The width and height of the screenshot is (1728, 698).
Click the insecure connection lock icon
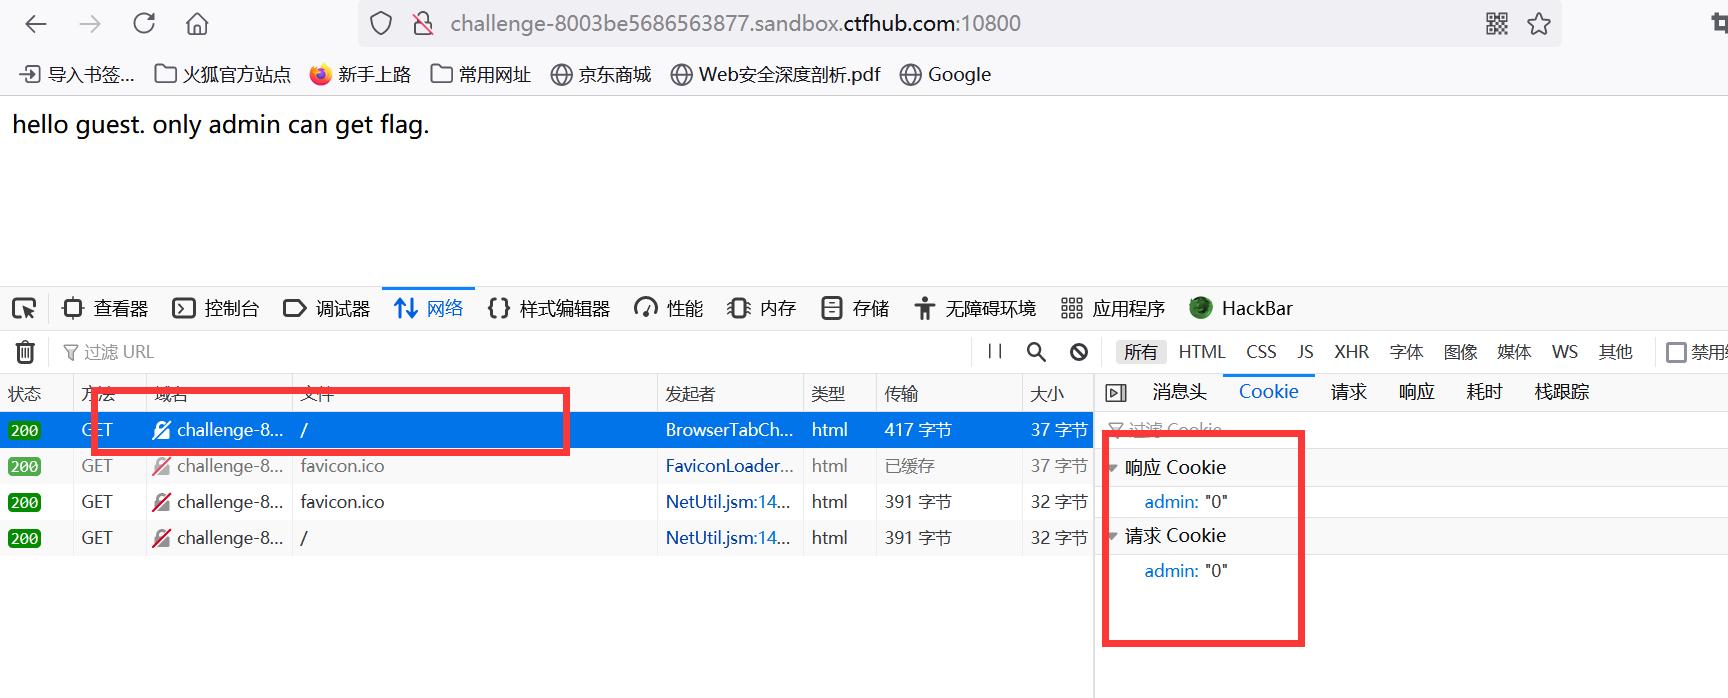pyautogui.click(x=423, y=24)
